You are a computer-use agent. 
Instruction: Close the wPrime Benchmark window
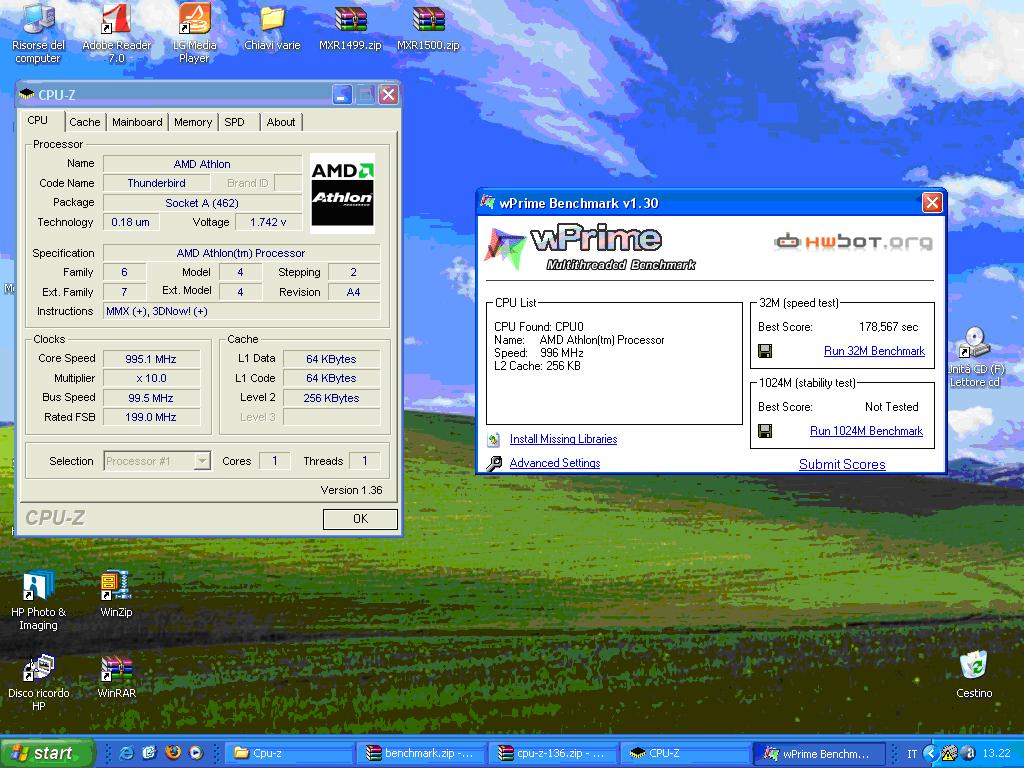tap(932, 203)
